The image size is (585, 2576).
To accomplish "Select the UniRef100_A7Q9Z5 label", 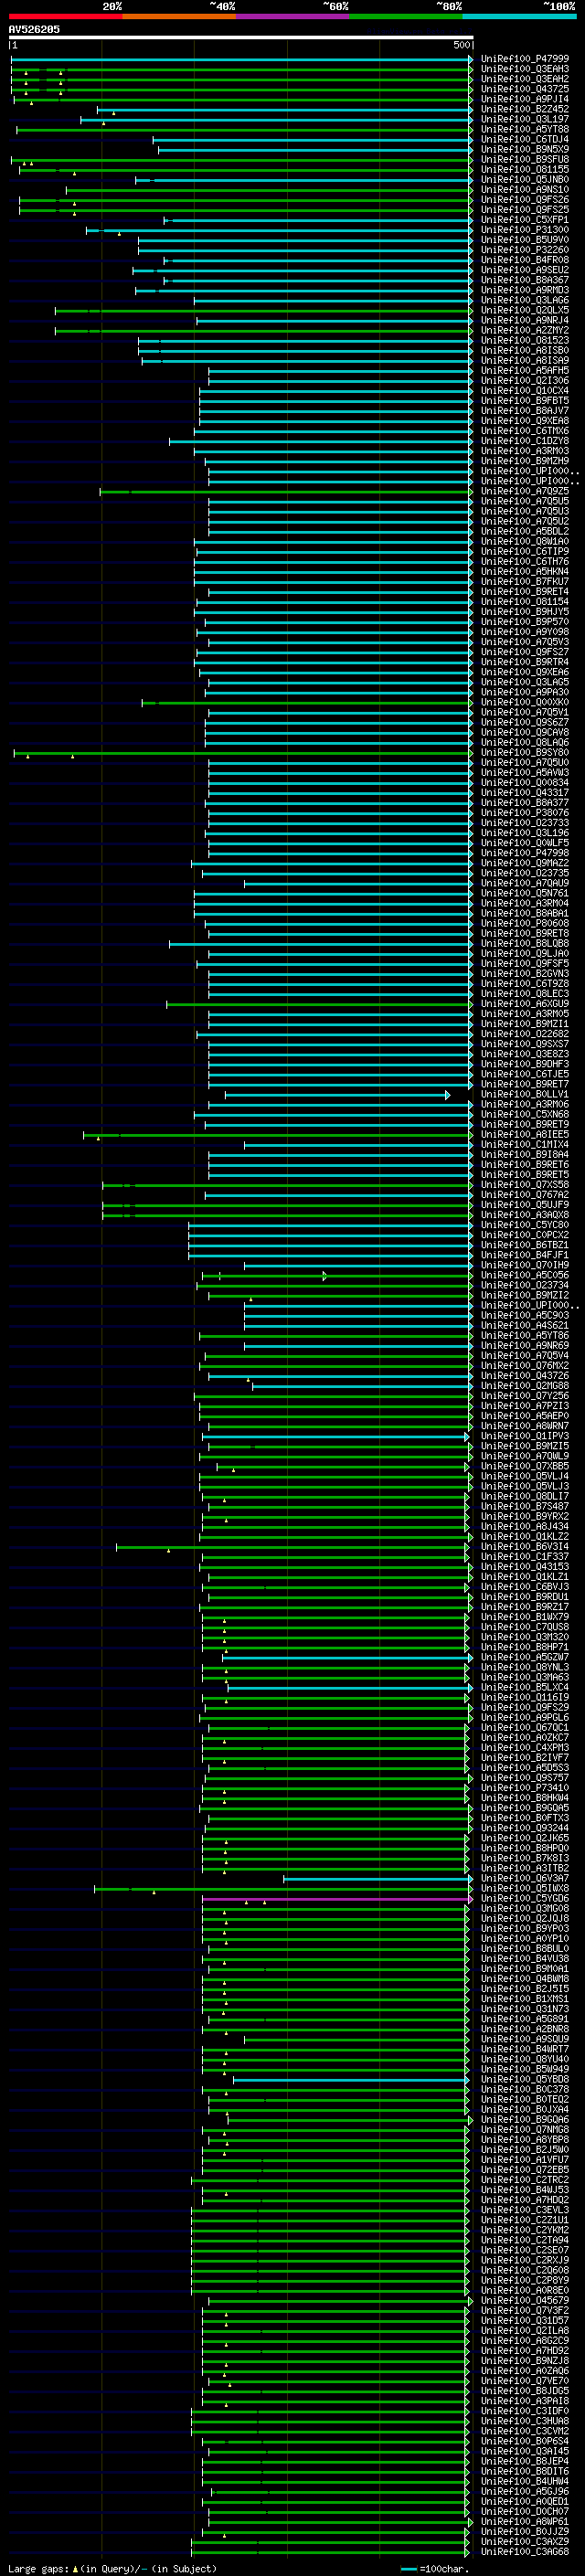I will 524,491.
